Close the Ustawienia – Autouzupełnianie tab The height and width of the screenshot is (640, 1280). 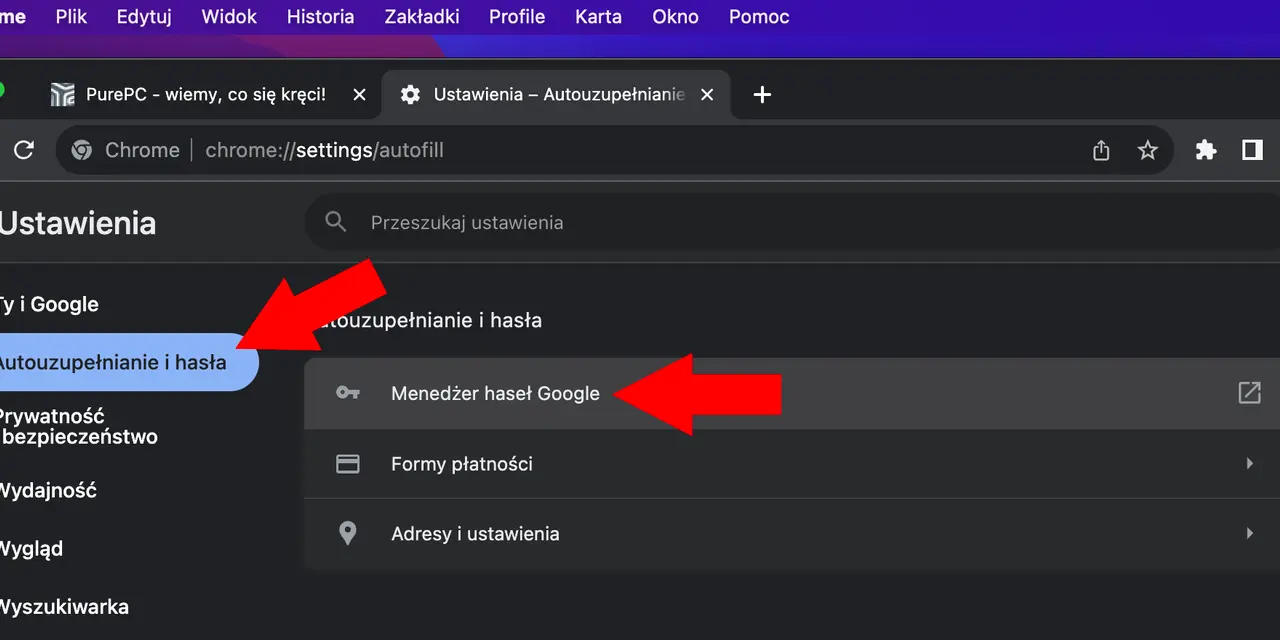(x=707, y=95)
